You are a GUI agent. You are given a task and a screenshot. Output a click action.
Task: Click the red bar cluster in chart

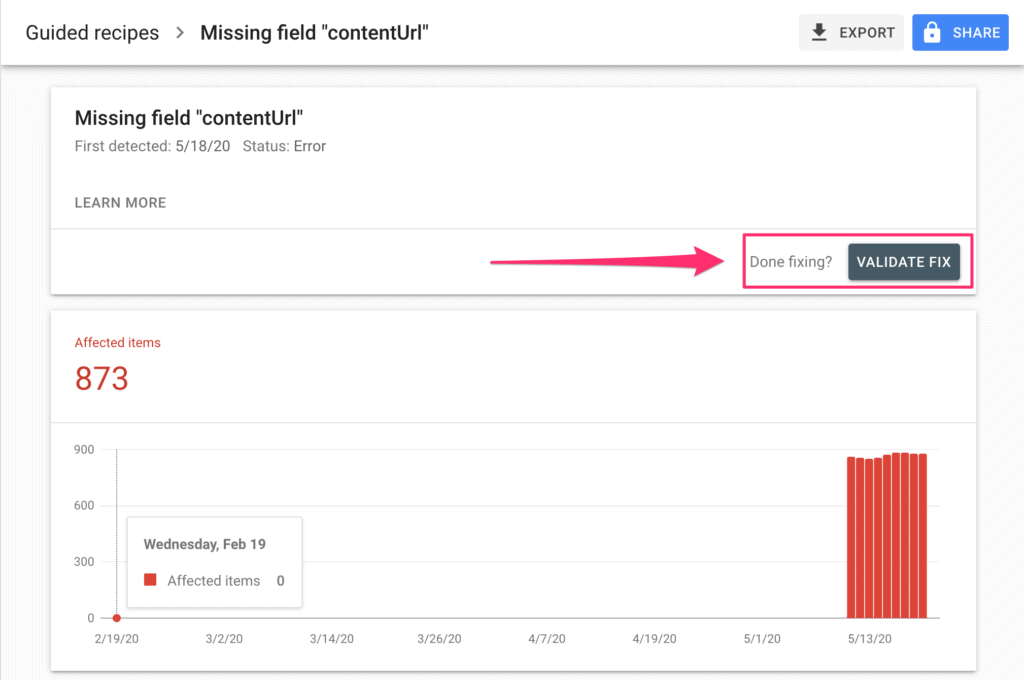click(887, 536)
